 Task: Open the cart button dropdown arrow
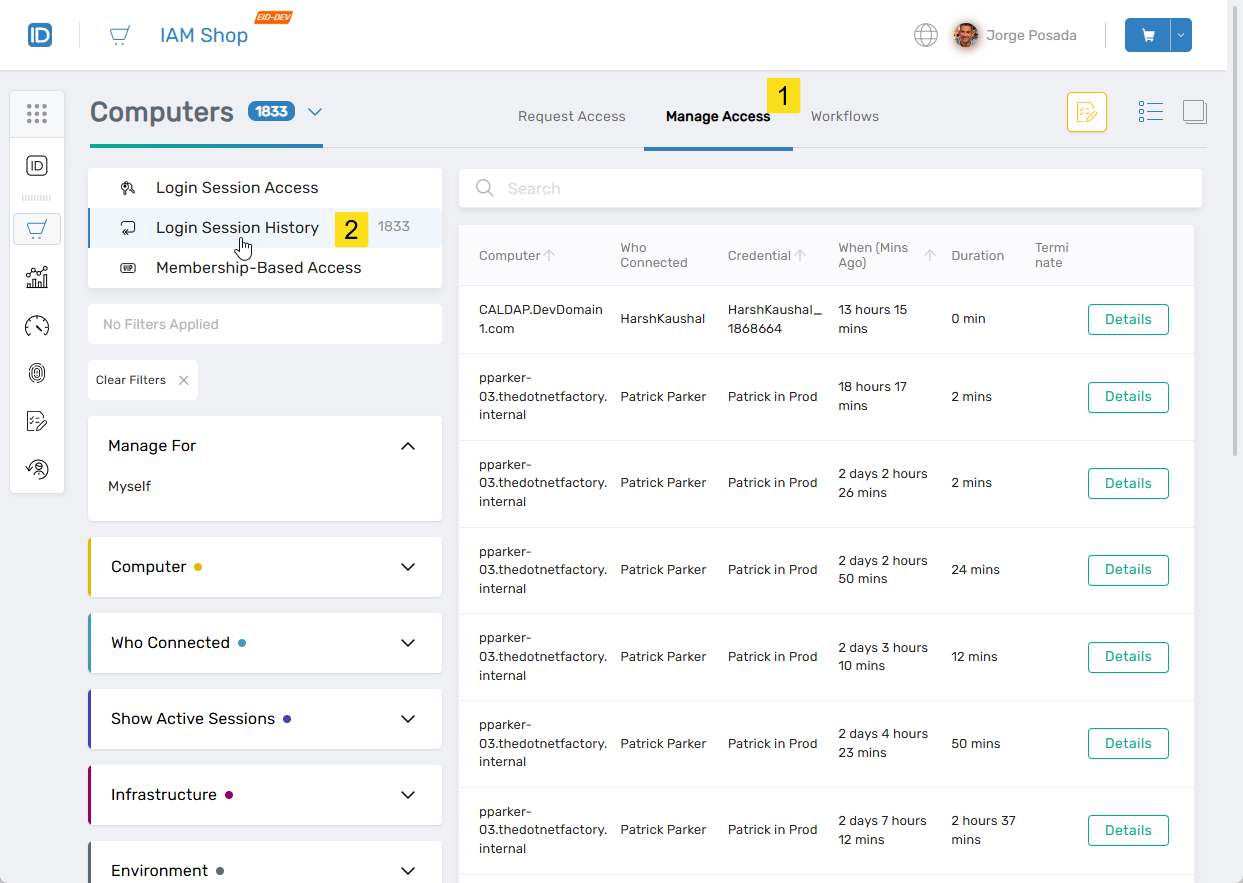point(1181,35)
